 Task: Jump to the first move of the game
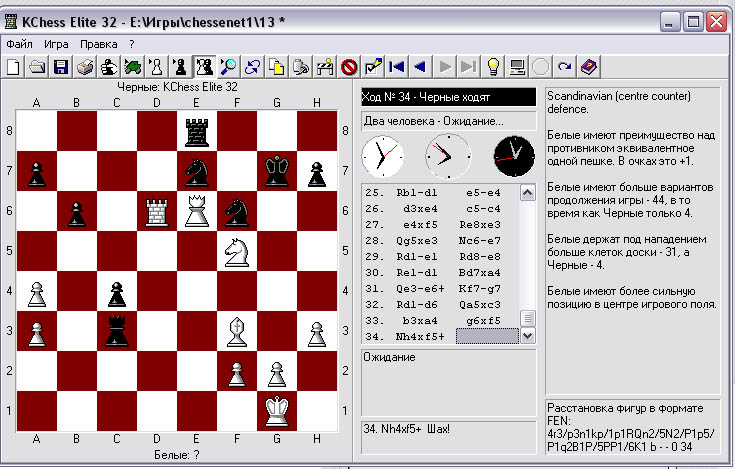point(397,67)
